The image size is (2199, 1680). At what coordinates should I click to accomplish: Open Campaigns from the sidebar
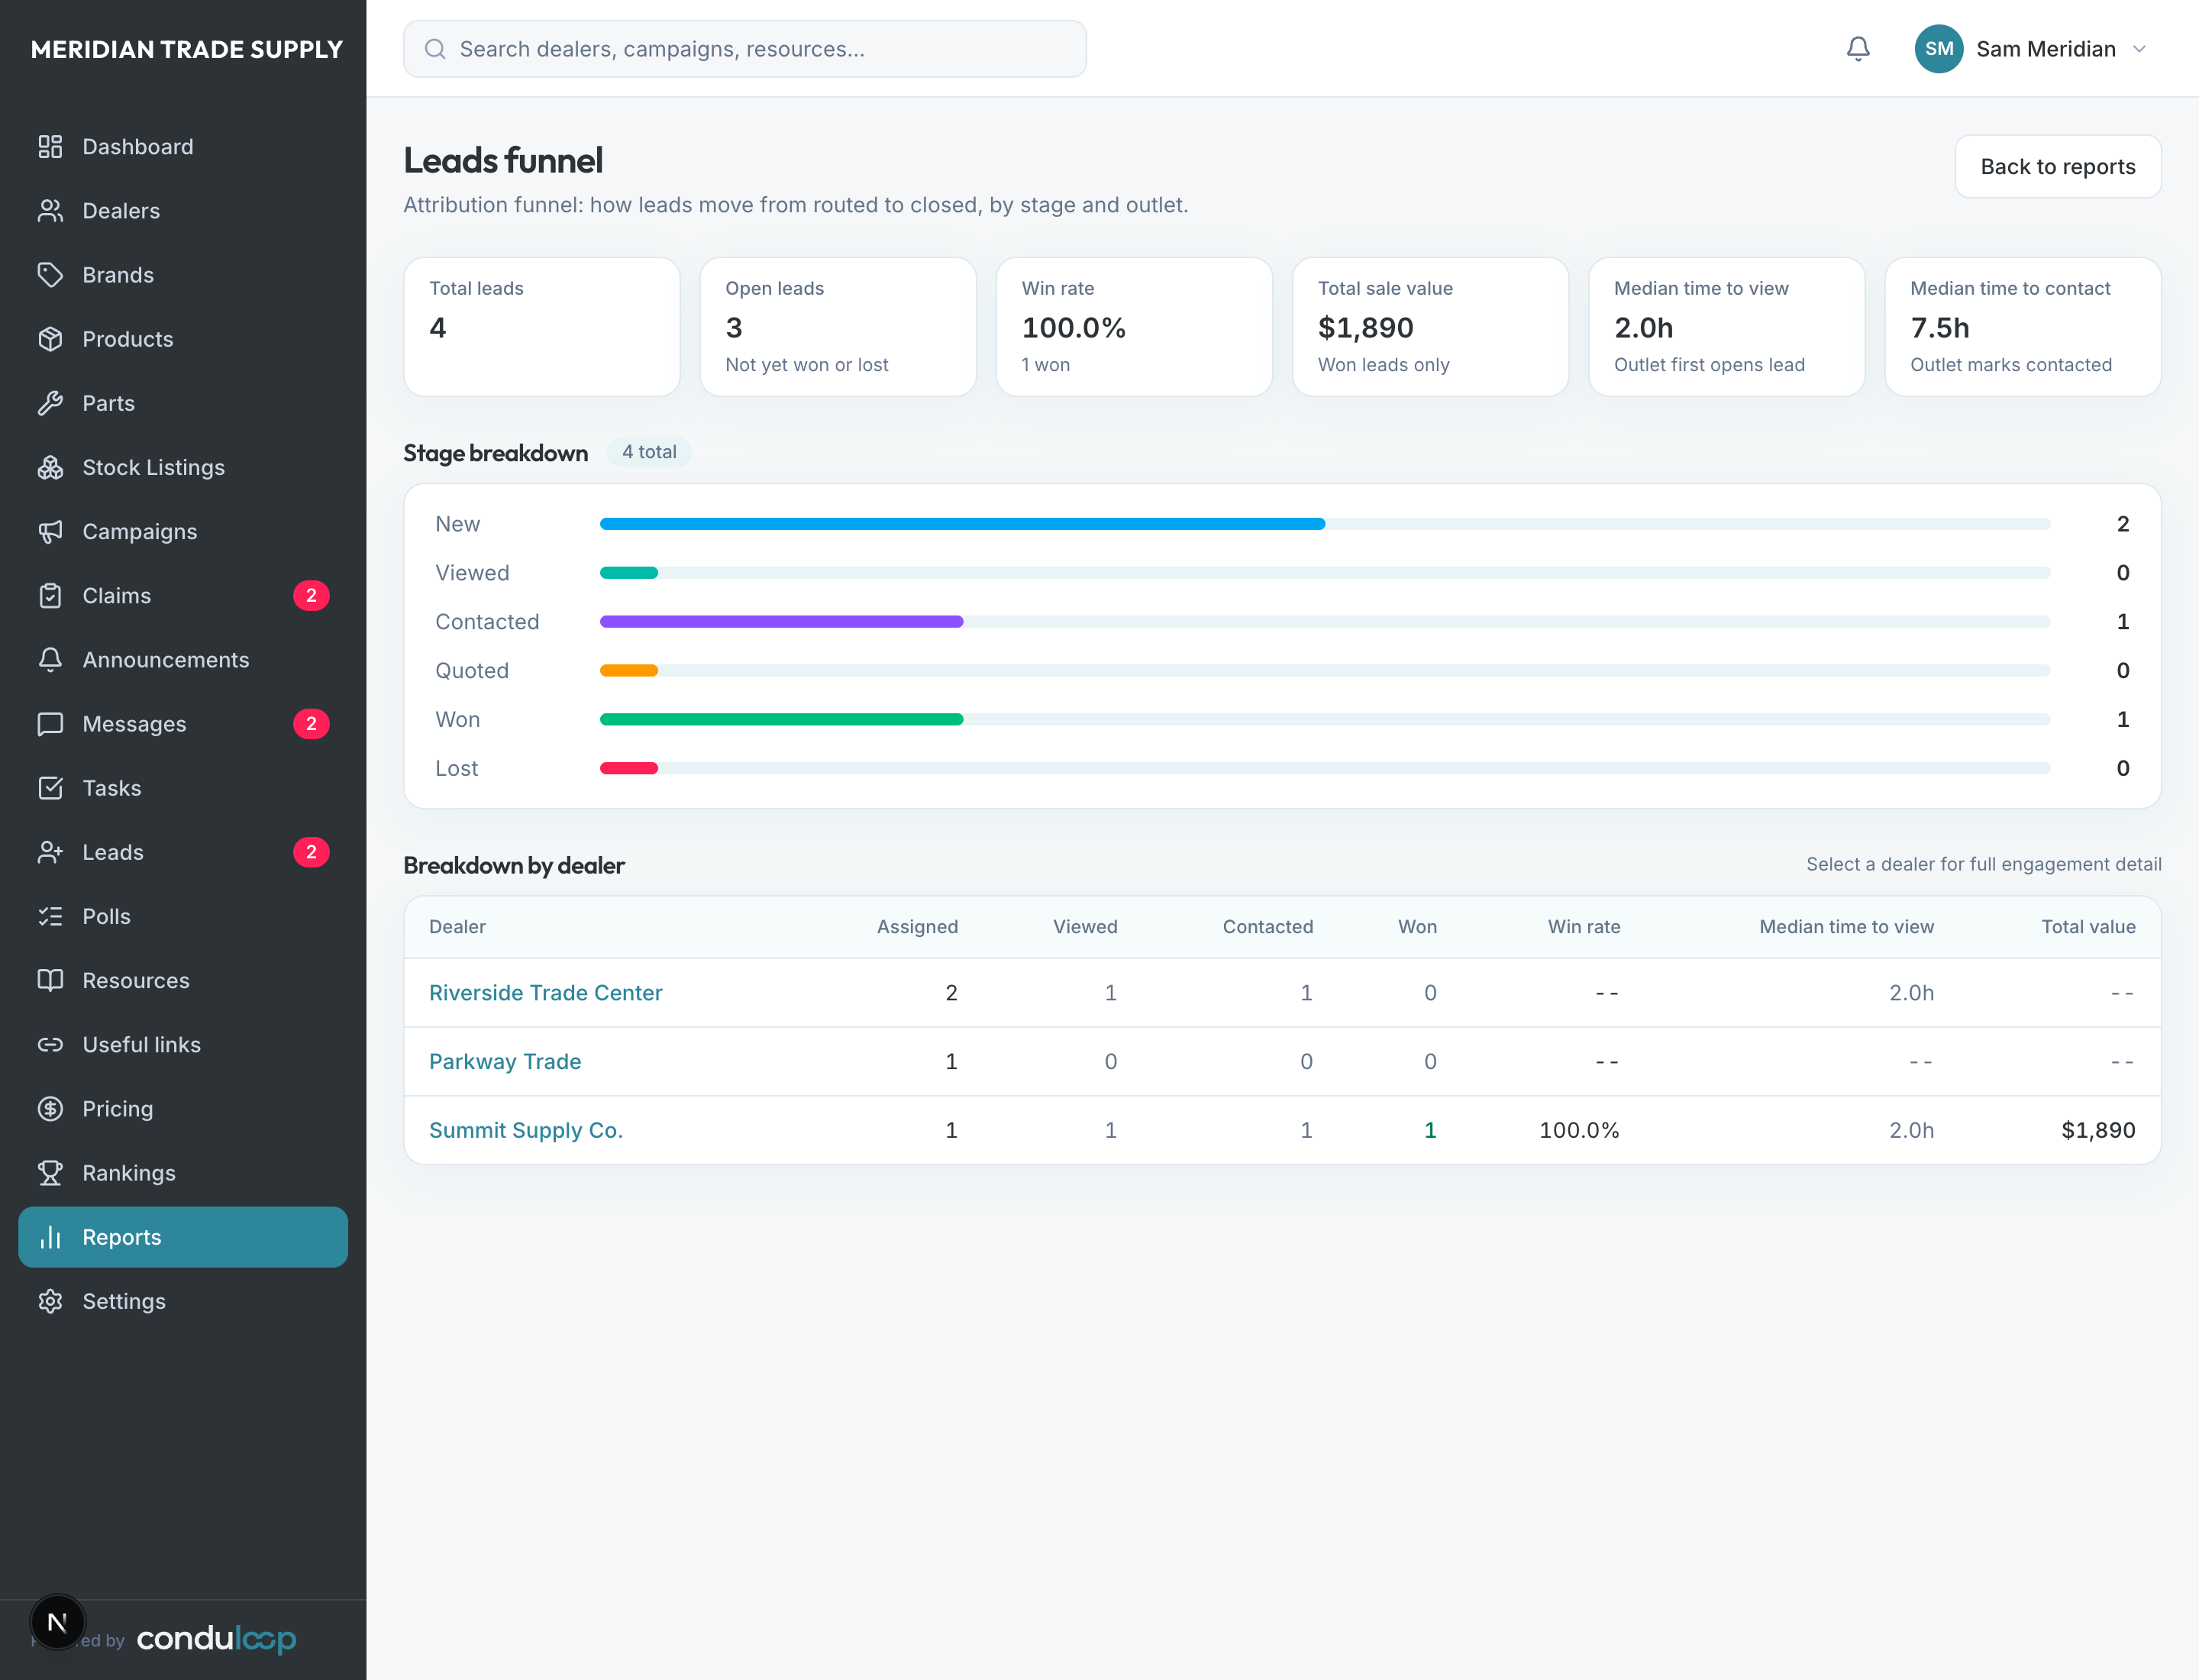[x=183, y=531]
